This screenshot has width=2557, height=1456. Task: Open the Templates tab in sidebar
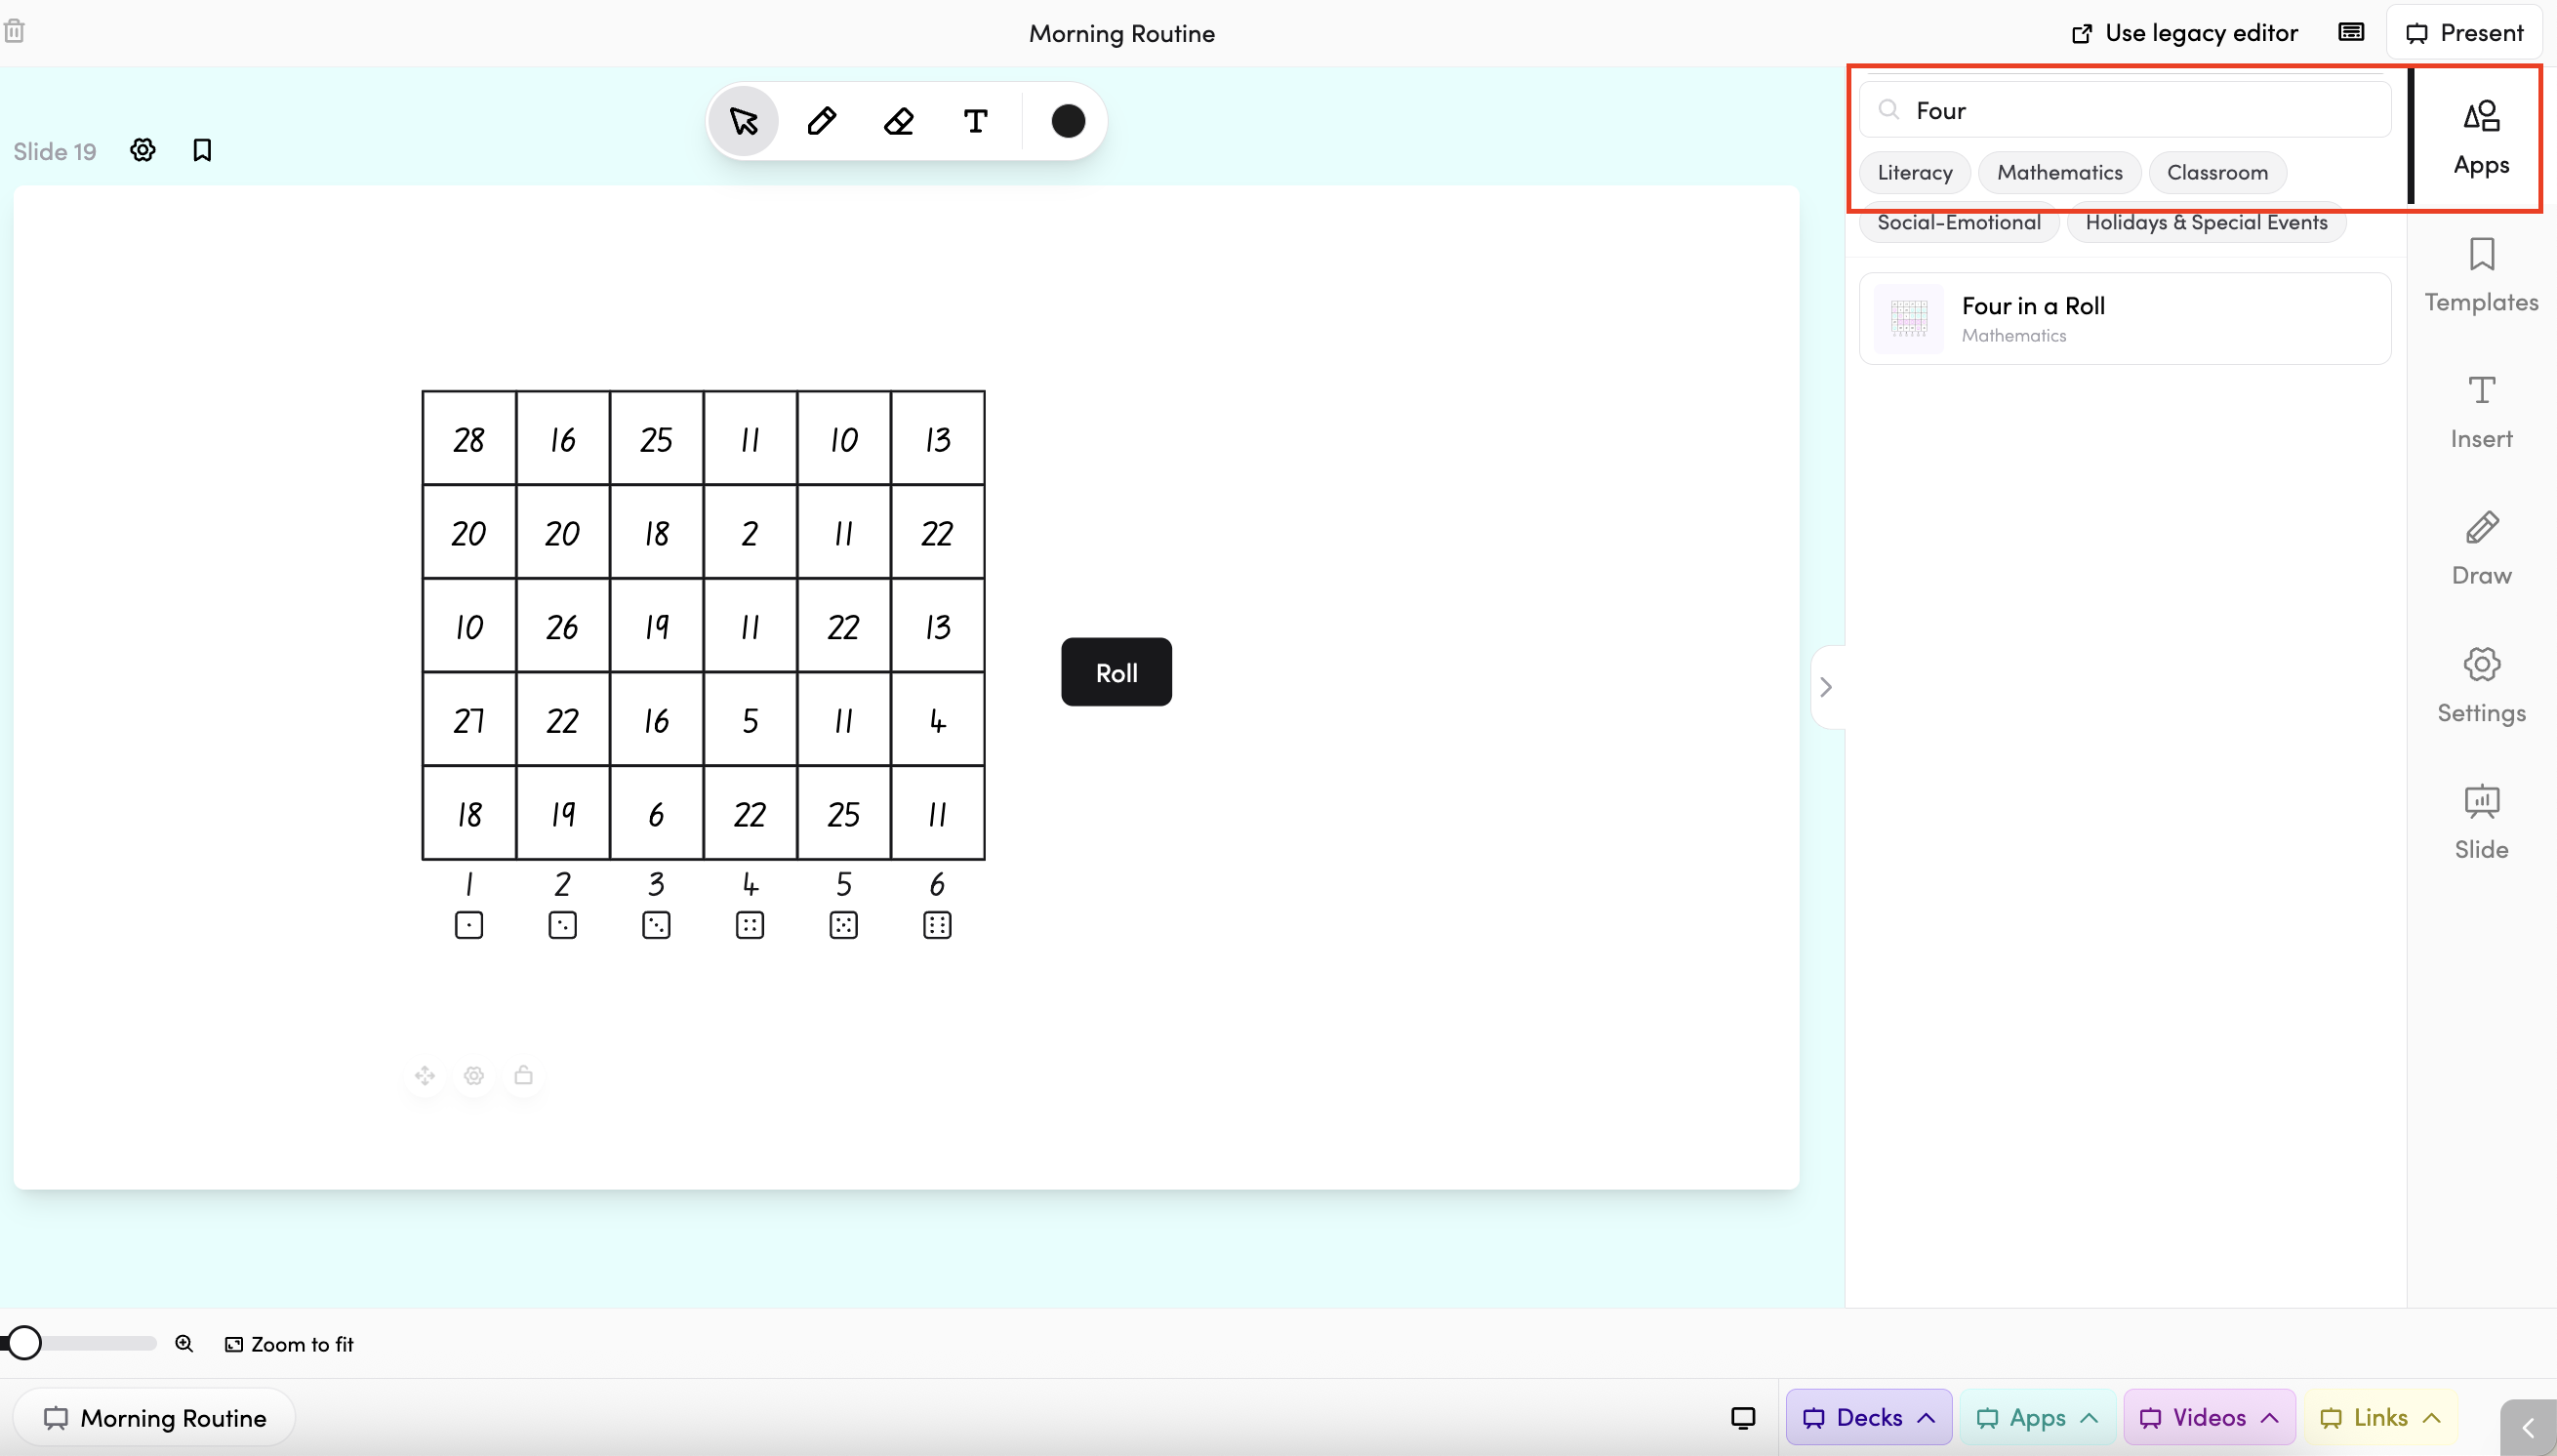(x=2480, y=275)
